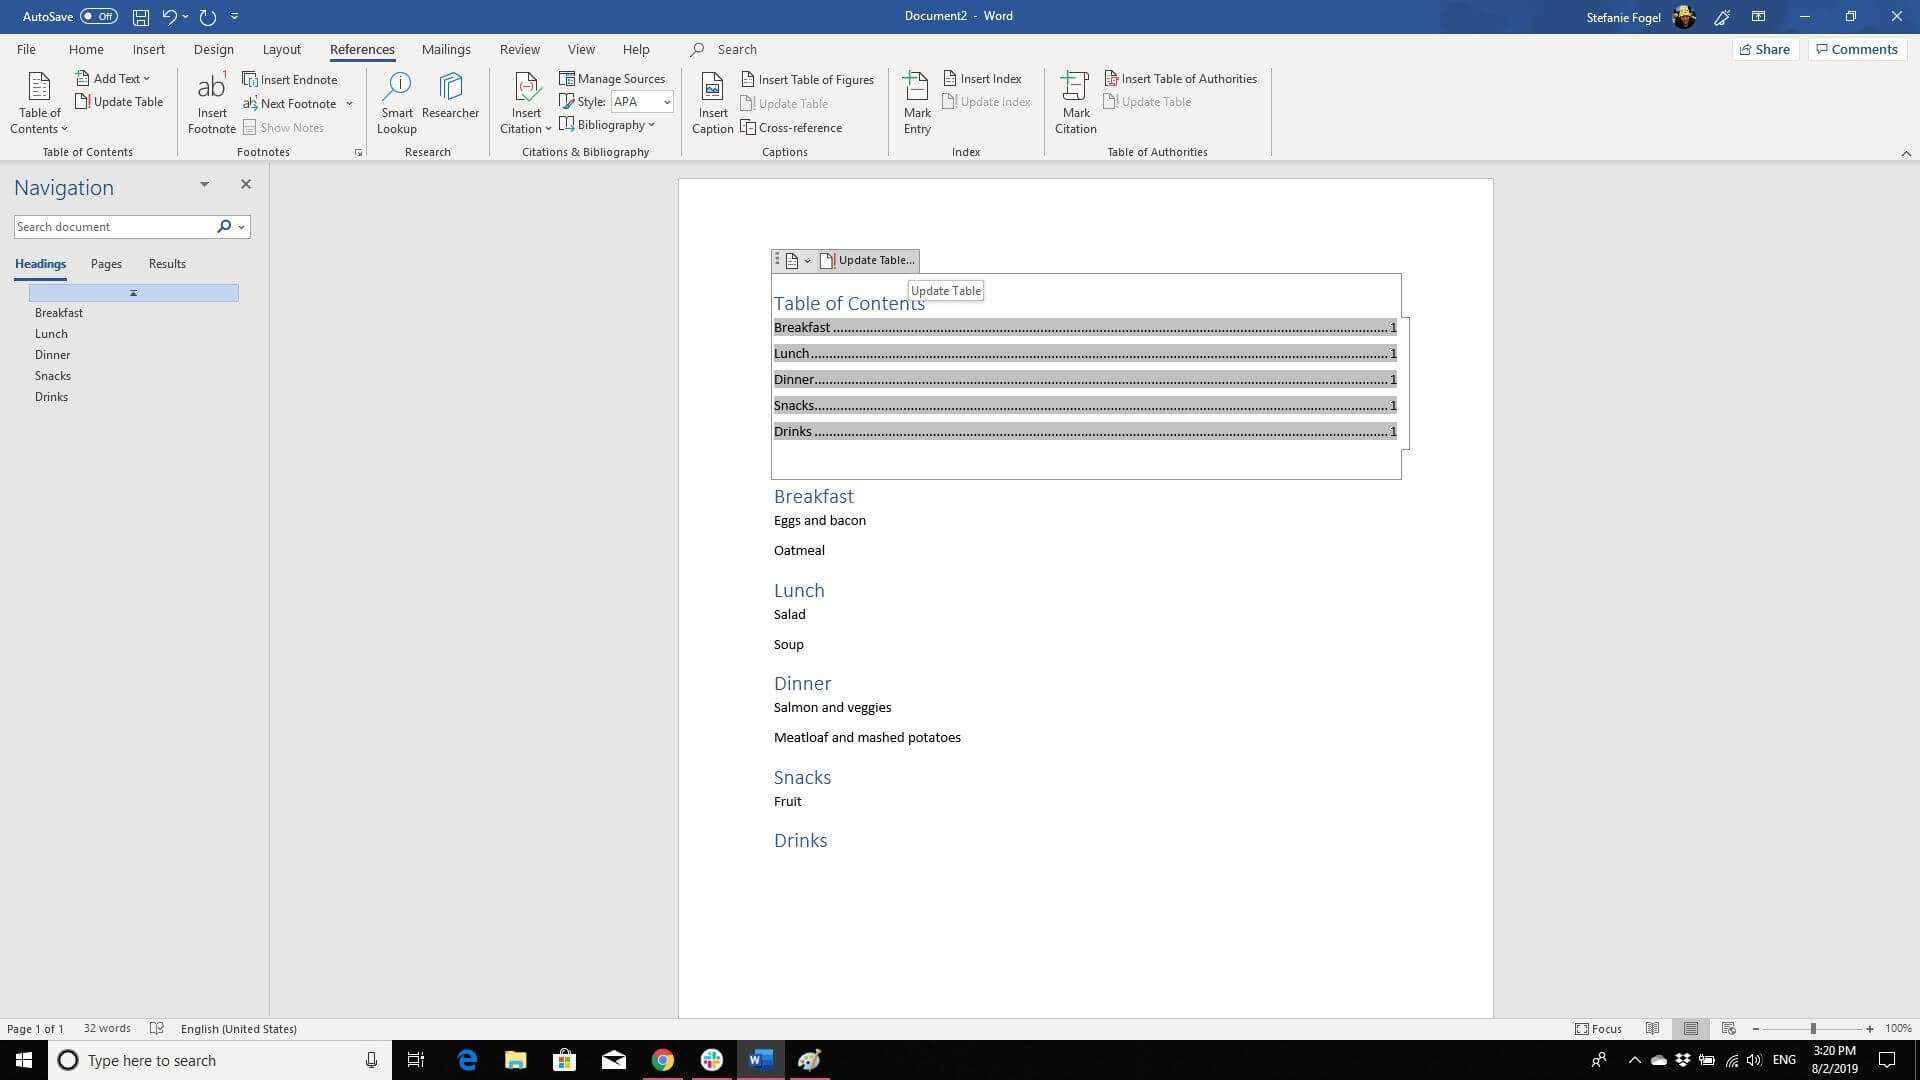
Task: Click the Search document input field
Action: click(x=112, y=225)
